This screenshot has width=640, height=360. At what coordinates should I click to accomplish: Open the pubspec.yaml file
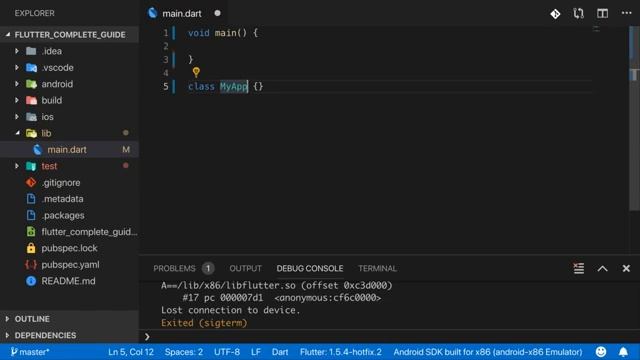pos(70,264)
